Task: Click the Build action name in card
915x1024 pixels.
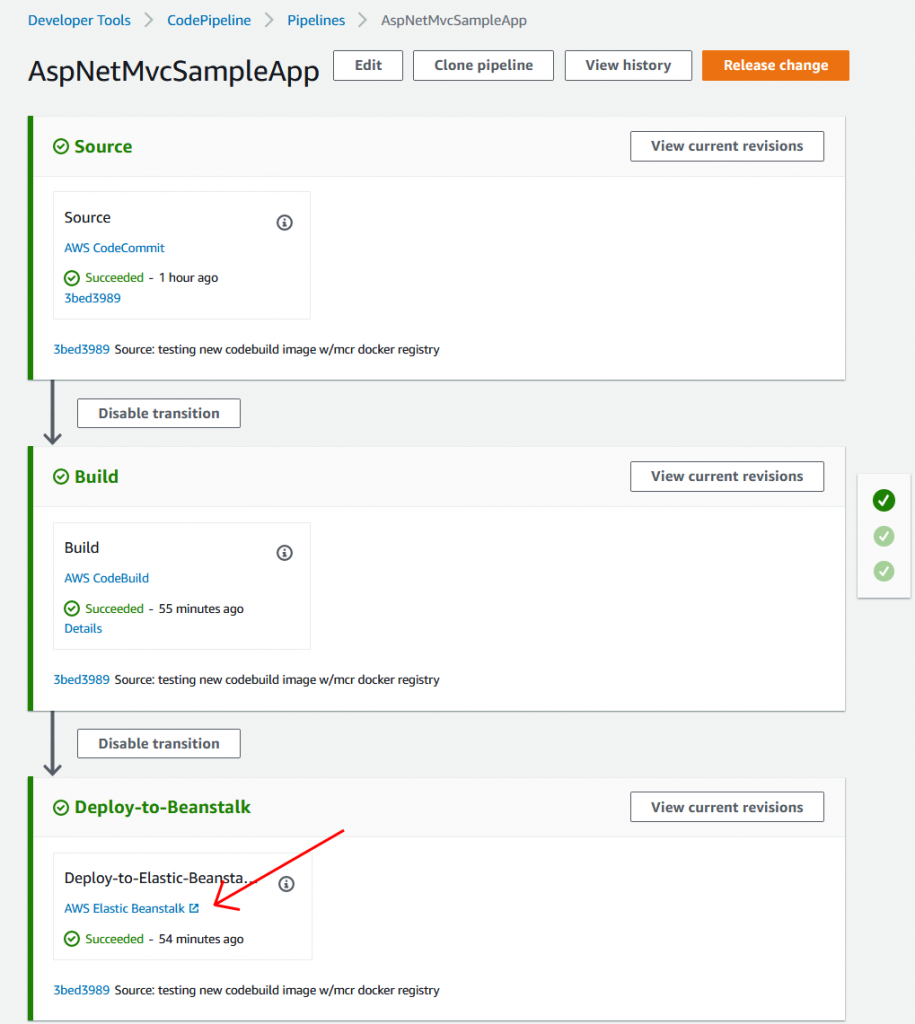Action: point(82,548)
